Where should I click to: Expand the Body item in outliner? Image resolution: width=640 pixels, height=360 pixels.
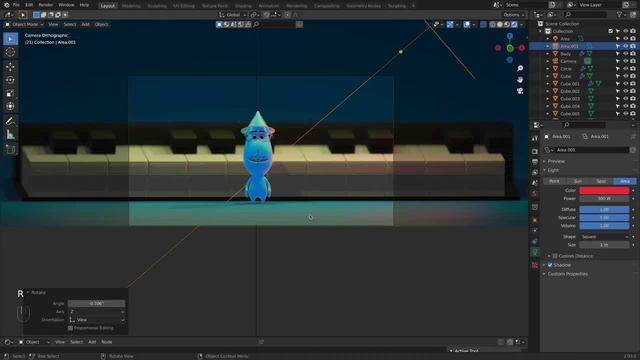(548, 54)
